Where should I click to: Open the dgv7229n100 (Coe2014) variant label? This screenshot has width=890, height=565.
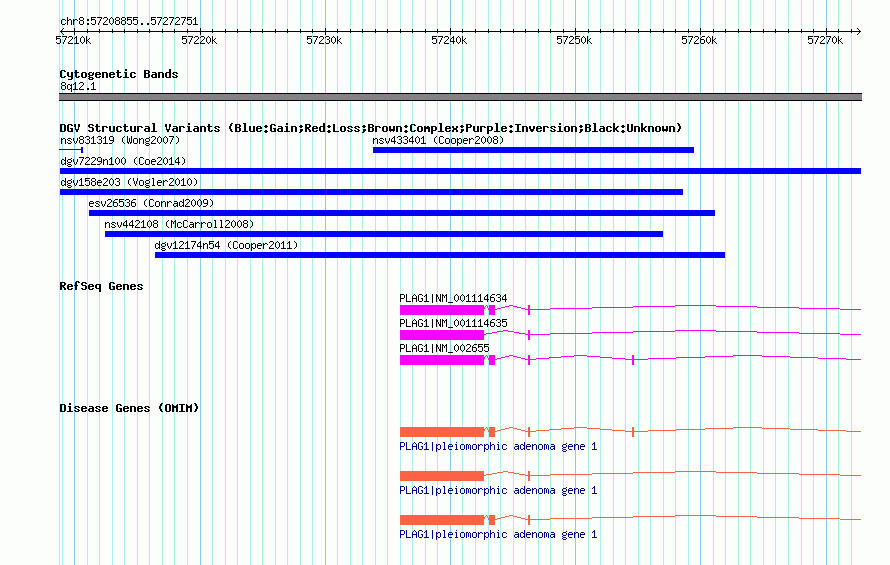click(123, 161)
